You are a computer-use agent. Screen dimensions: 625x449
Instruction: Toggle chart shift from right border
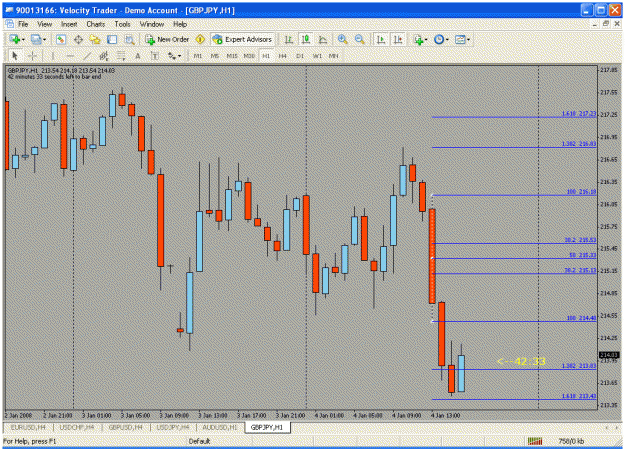[398, 39]
